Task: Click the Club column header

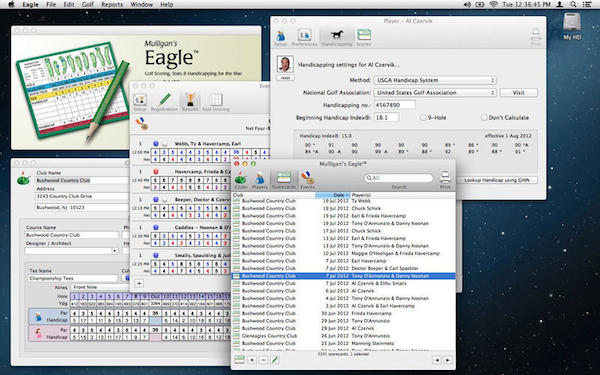Action: tap(273, 195)
